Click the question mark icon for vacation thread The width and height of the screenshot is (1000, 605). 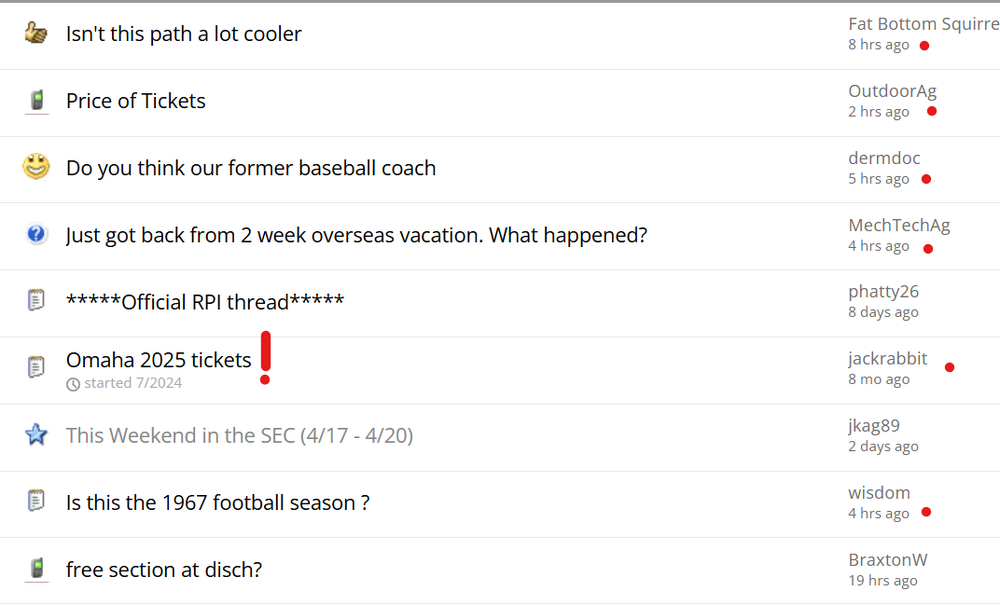pos(36,234)
